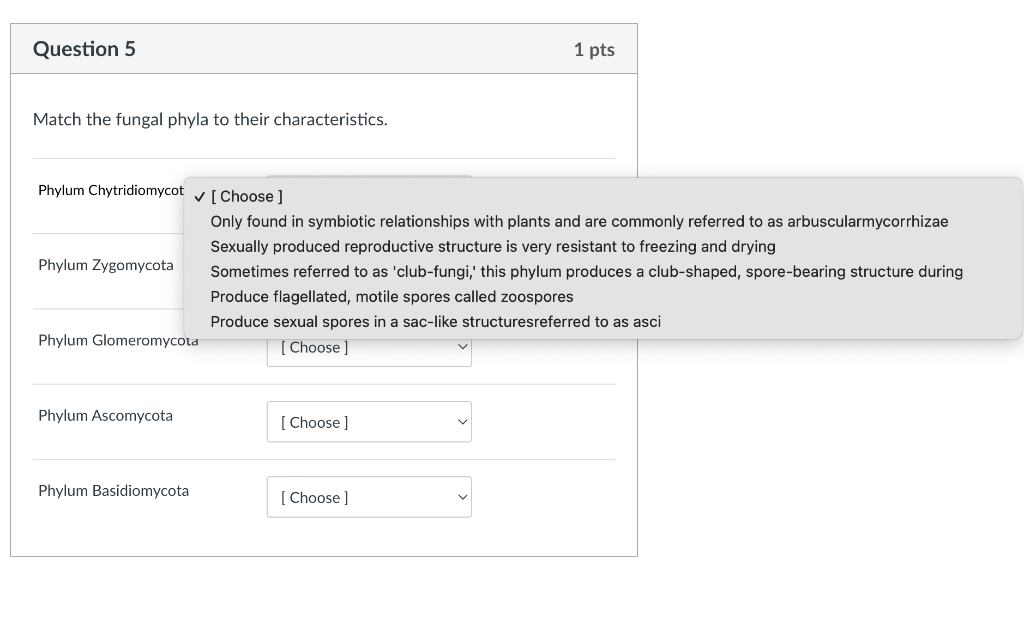The height and width of the screenshot is (619, 1024).
Task: Click the Question 5 header
Action: [x=84, y=48]
